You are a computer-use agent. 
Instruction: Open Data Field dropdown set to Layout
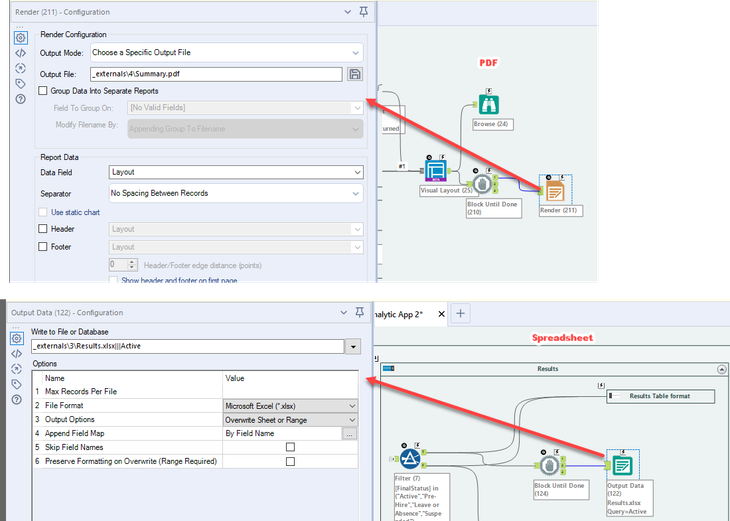236,172
